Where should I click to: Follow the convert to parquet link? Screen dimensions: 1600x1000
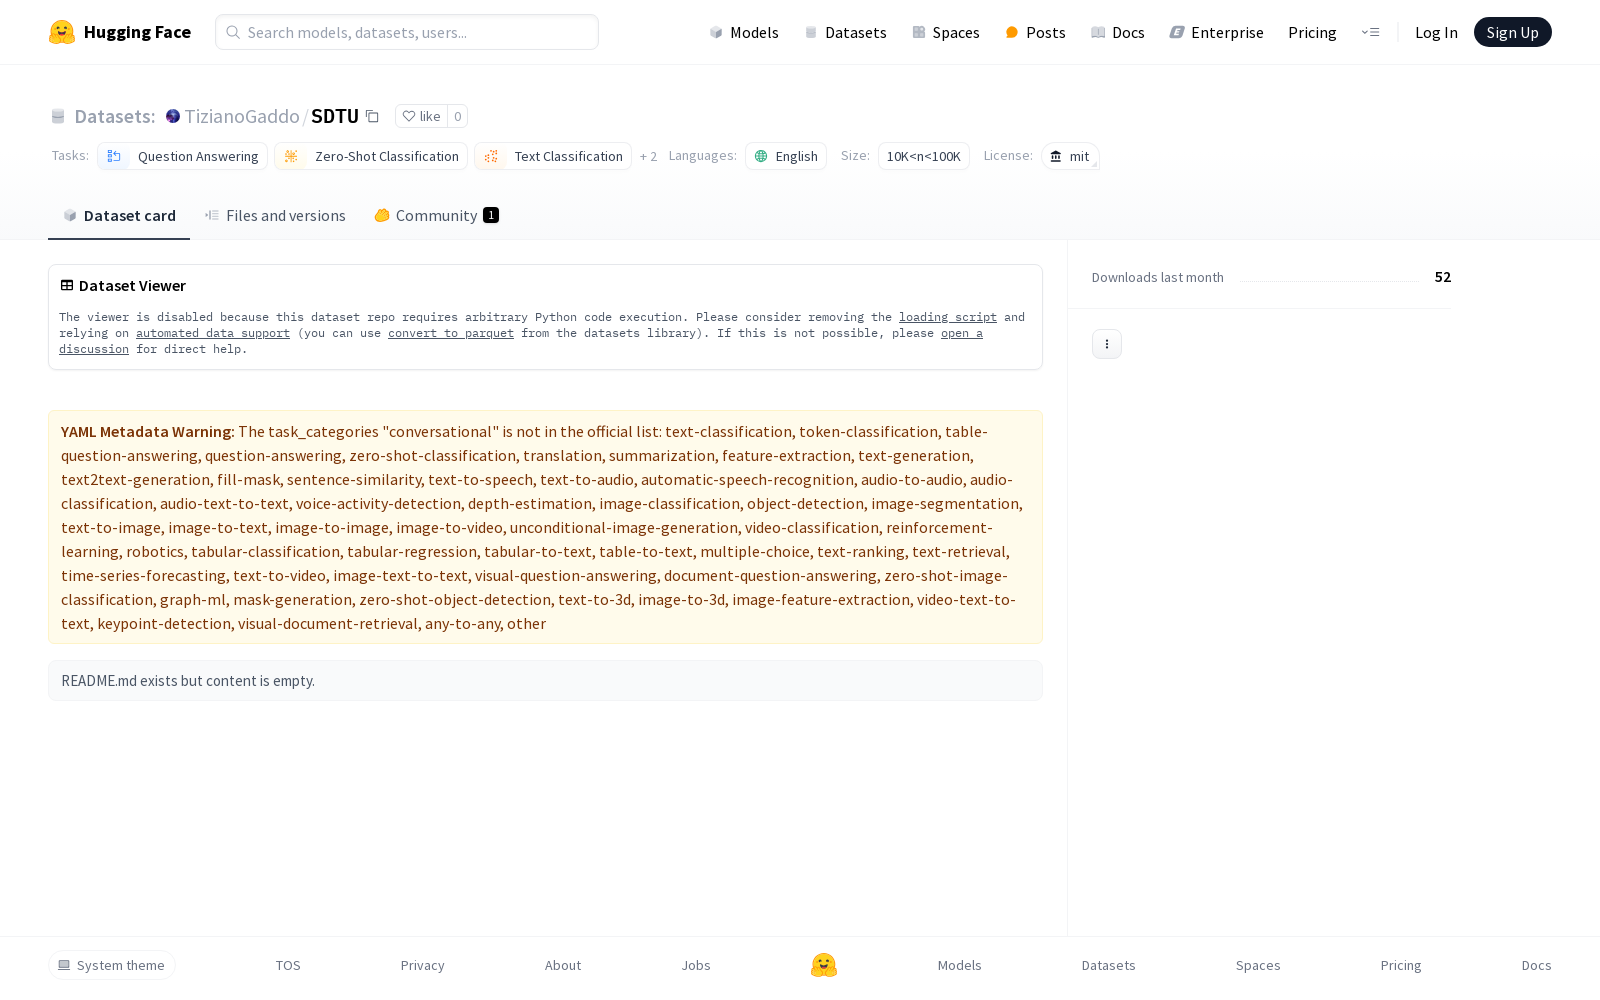coord(451,333)
